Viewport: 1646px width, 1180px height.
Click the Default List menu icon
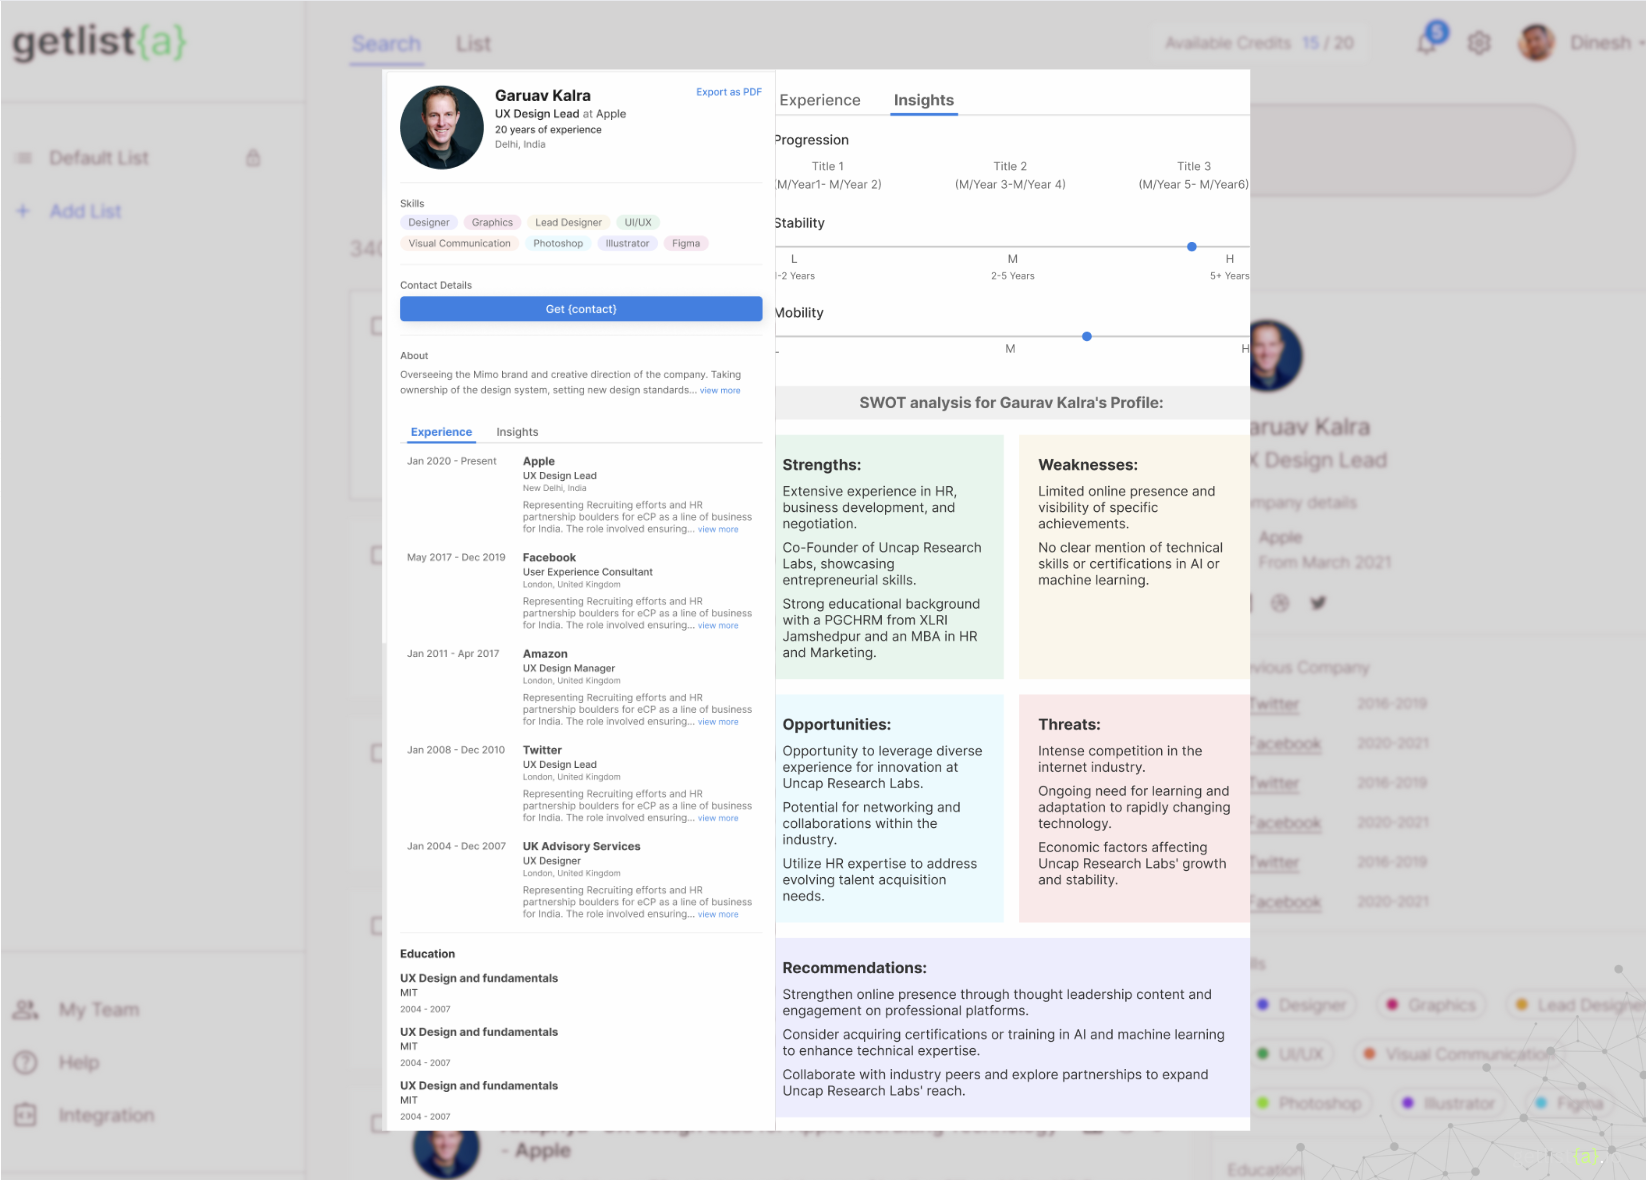[x=24, y=158]
